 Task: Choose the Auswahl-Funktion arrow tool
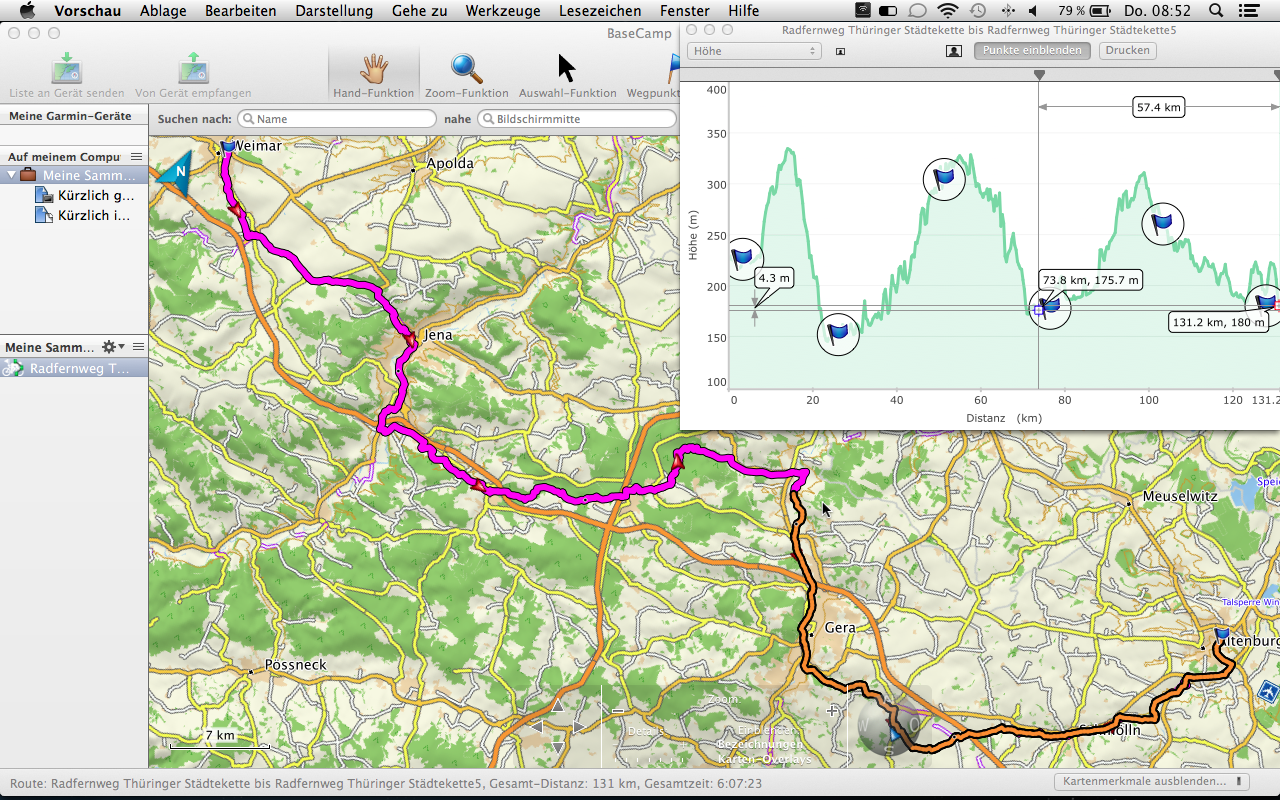[567, 70]
